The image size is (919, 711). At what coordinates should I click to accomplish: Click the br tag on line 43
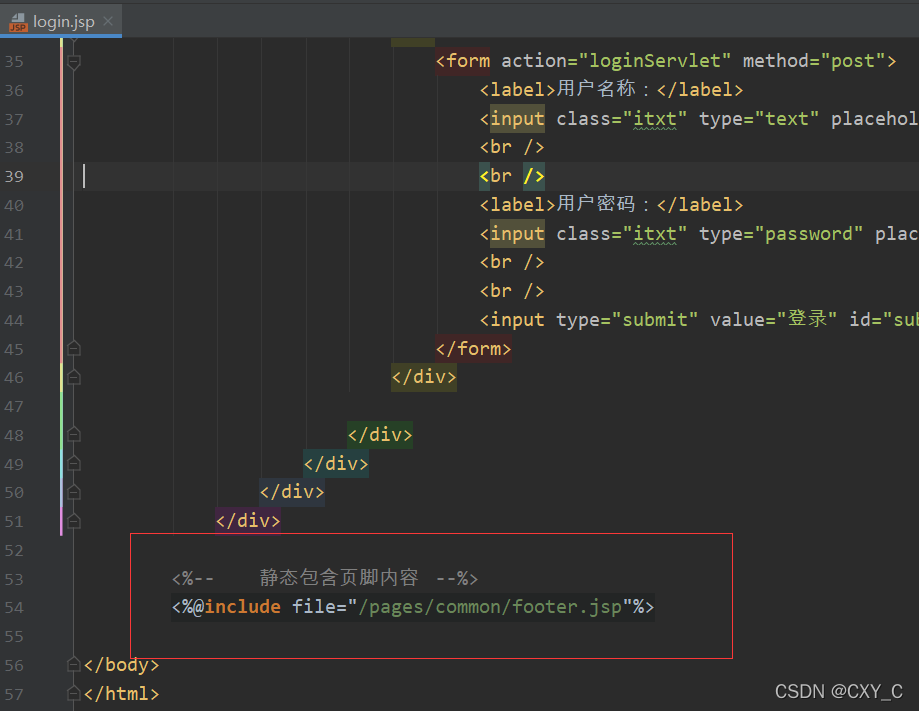pyautogui.click(x=512, y=290)
